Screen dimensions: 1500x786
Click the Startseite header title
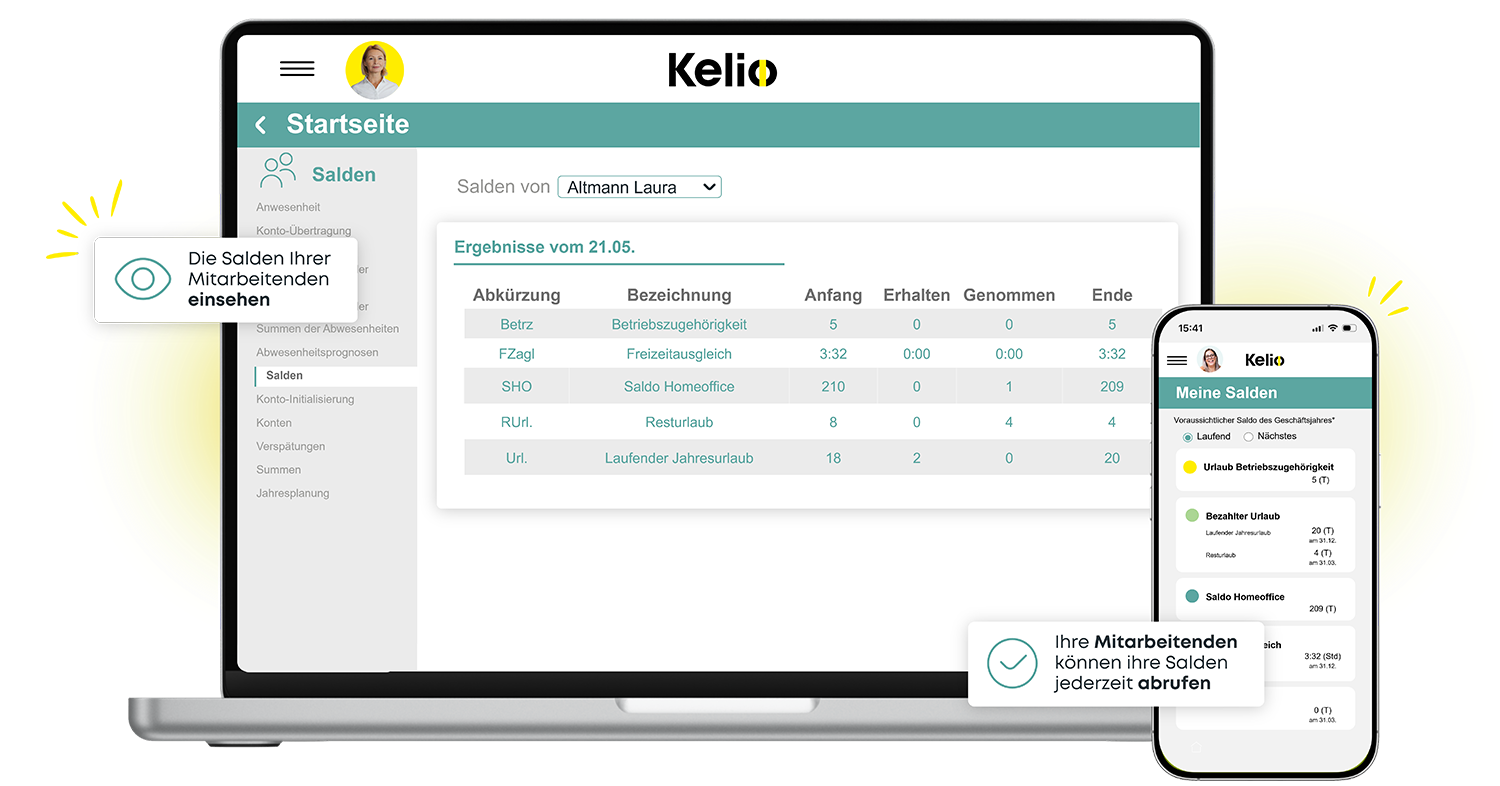[347, 124]
